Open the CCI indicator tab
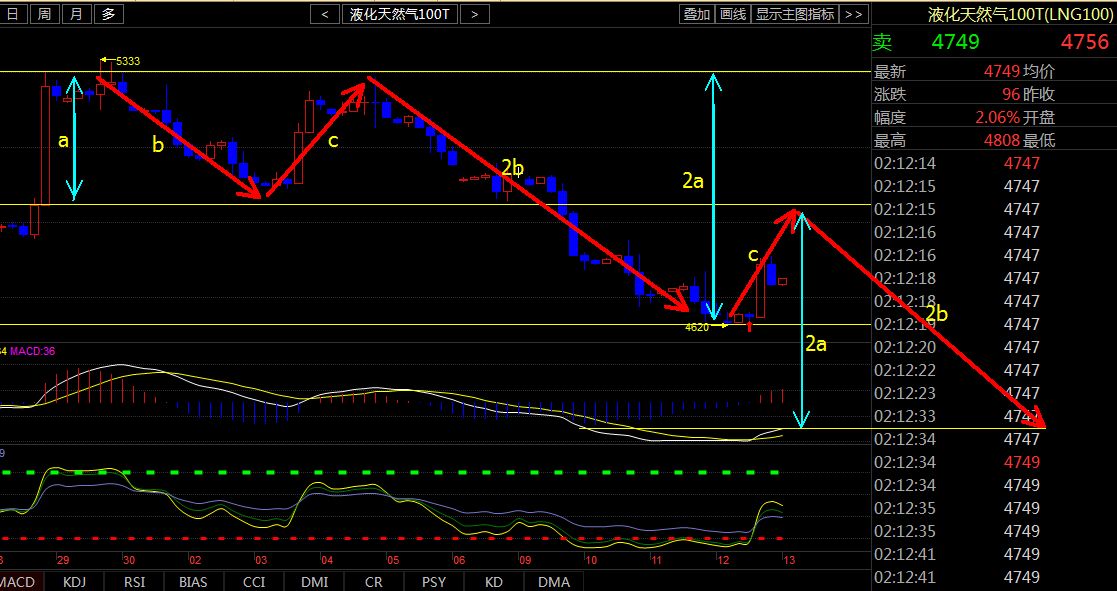 tap(254, 582)
